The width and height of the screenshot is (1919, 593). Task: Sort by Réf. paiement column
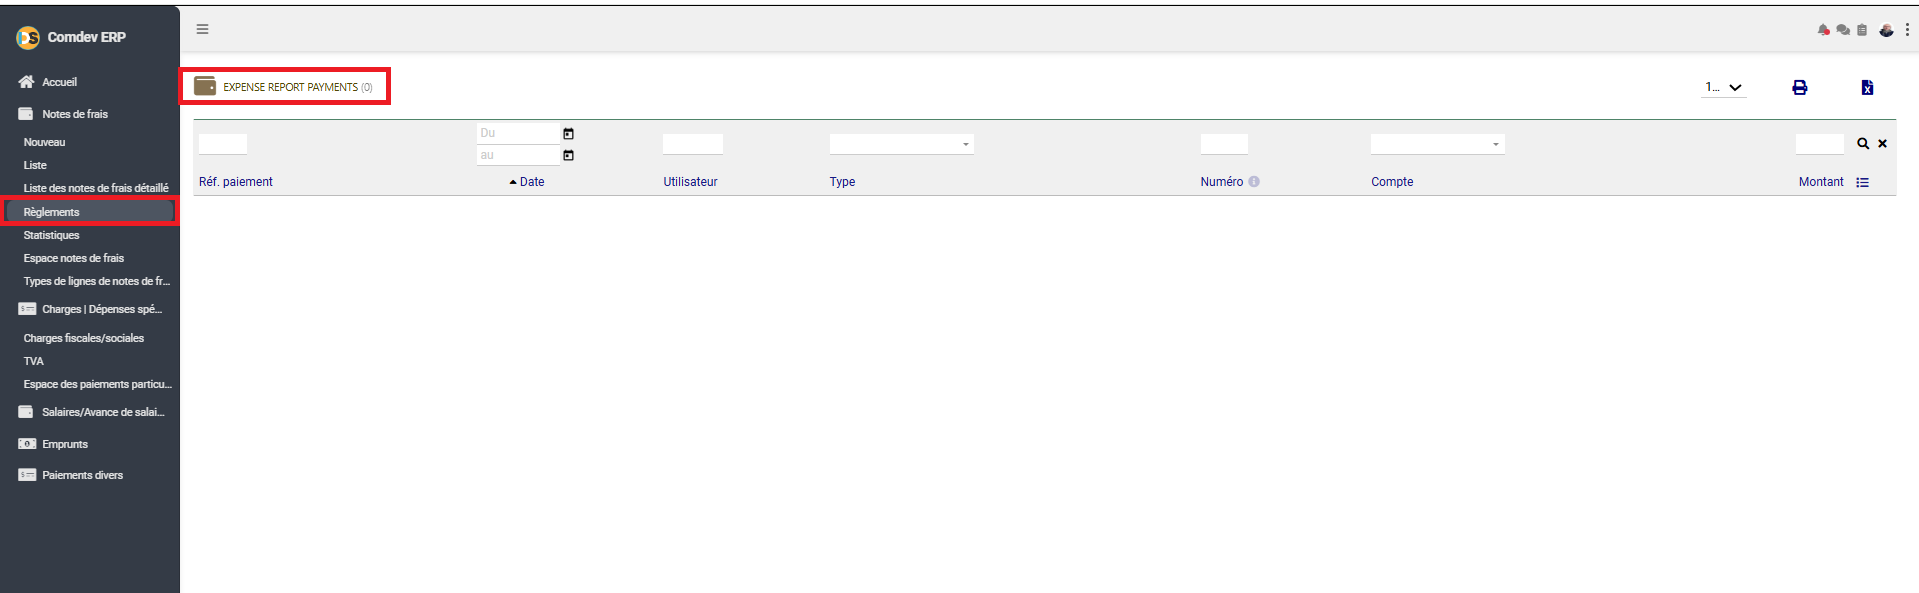tap(236, 182)
